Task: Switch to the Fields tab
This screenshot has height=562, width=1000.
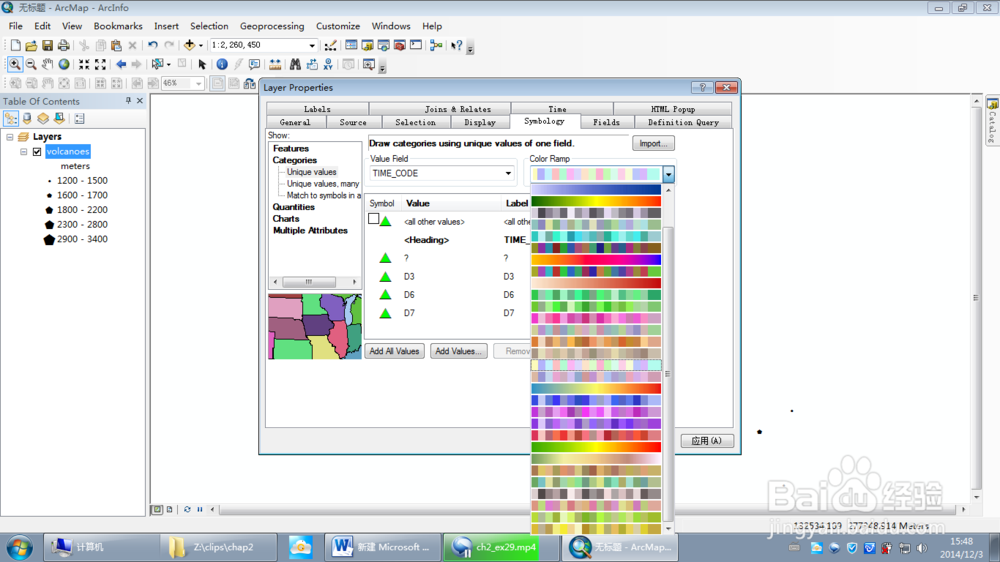Action: [606, 122]
